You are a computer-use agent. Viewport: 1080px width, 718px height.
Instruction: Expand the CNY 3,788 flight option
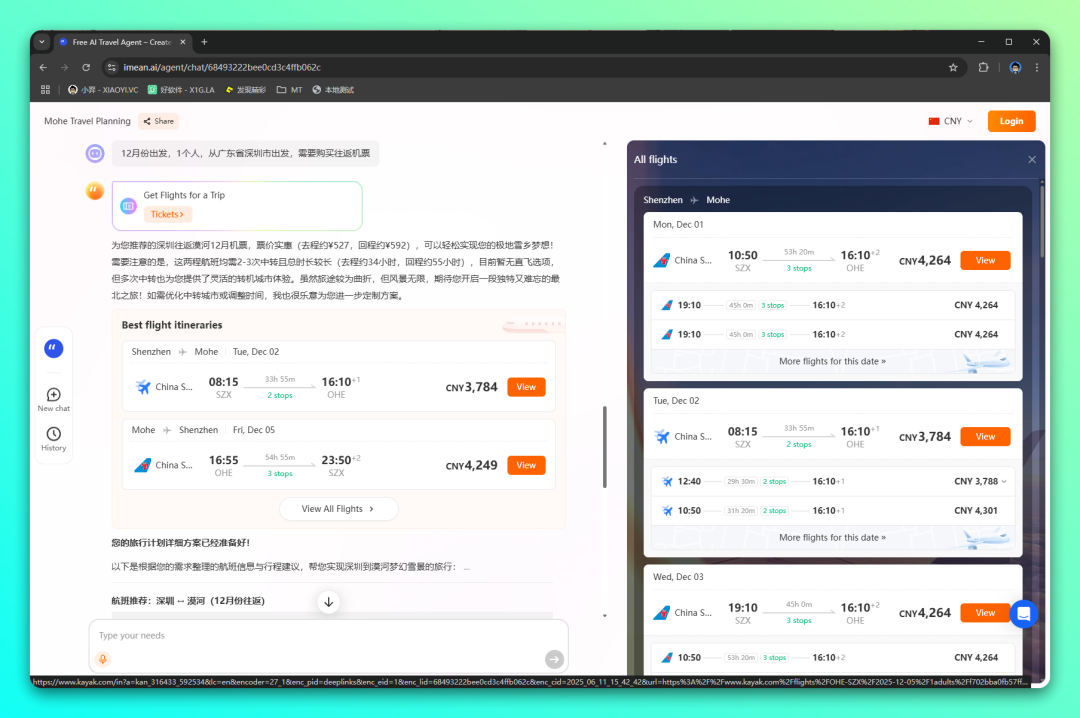(x=1003, y=482)
